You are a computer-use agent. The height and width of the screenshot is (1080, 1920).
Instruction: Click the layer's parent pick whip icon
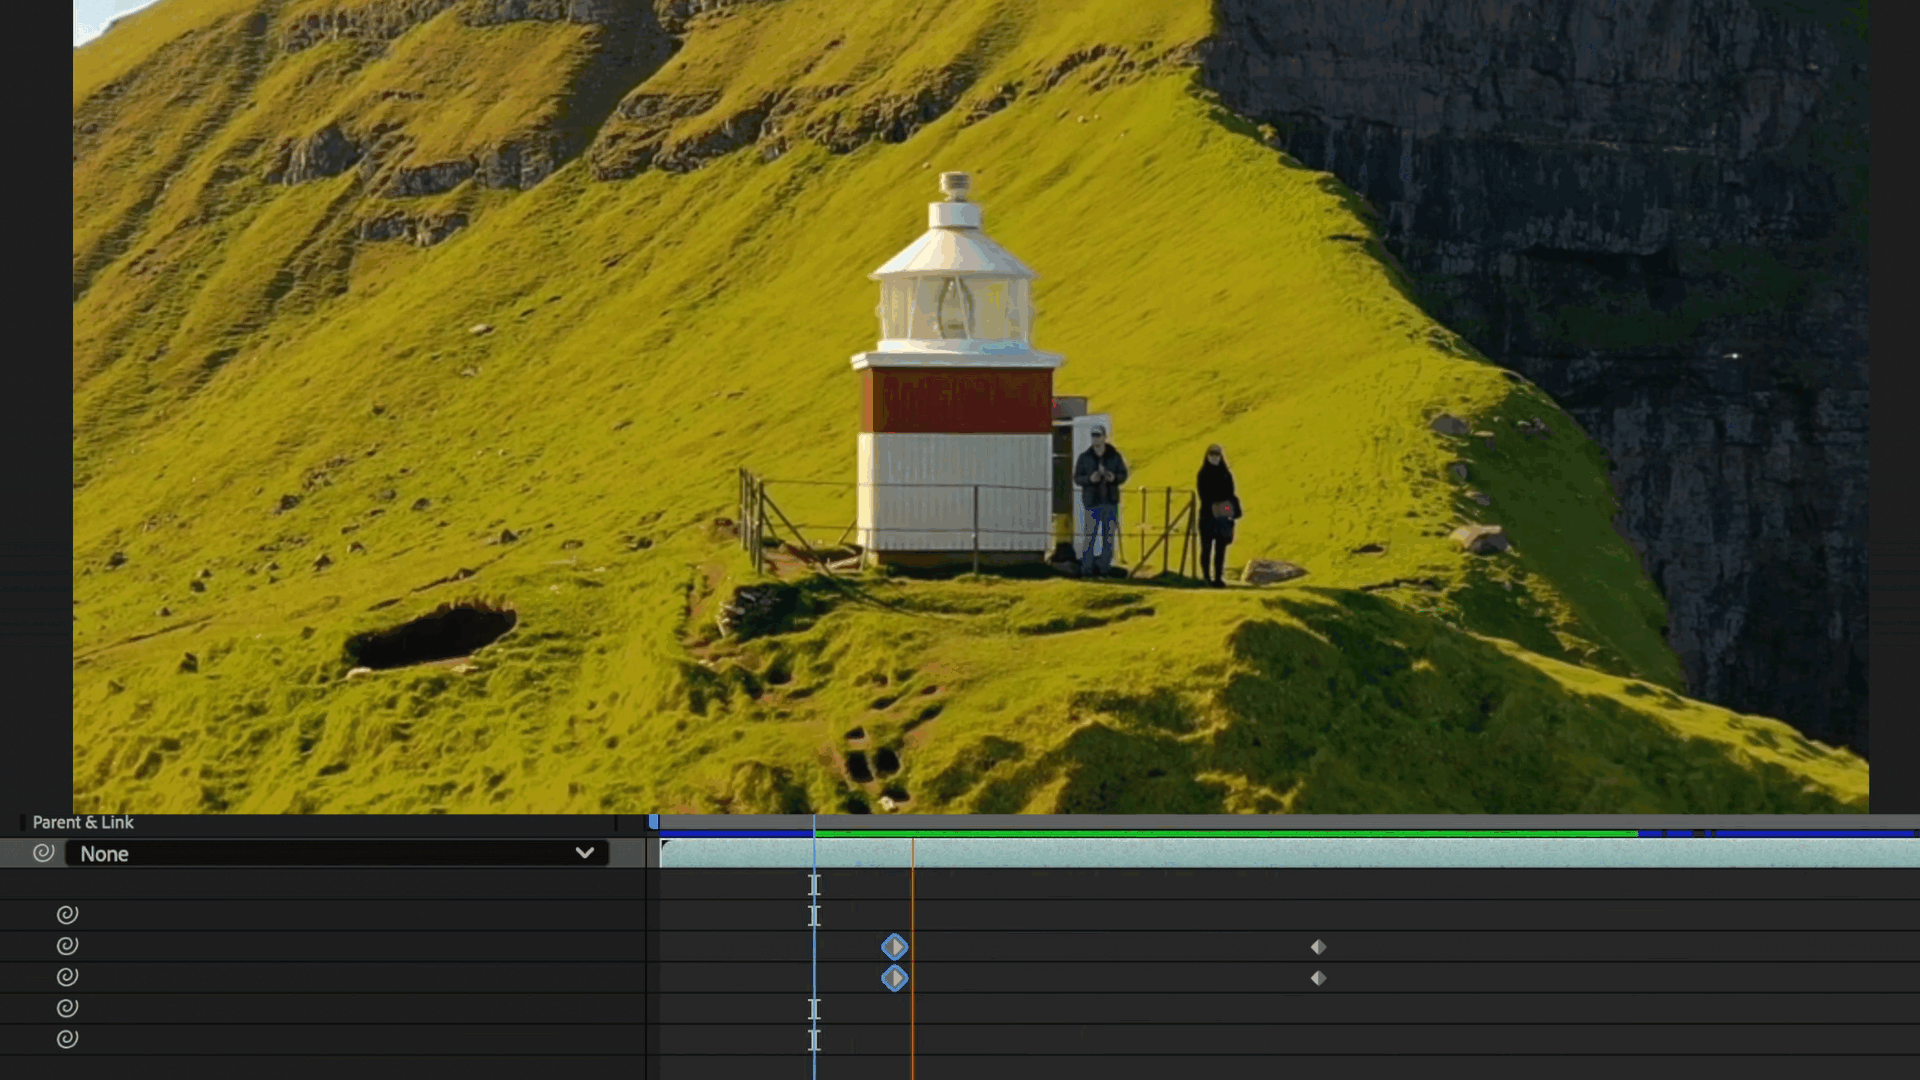(x=43, y=853)
